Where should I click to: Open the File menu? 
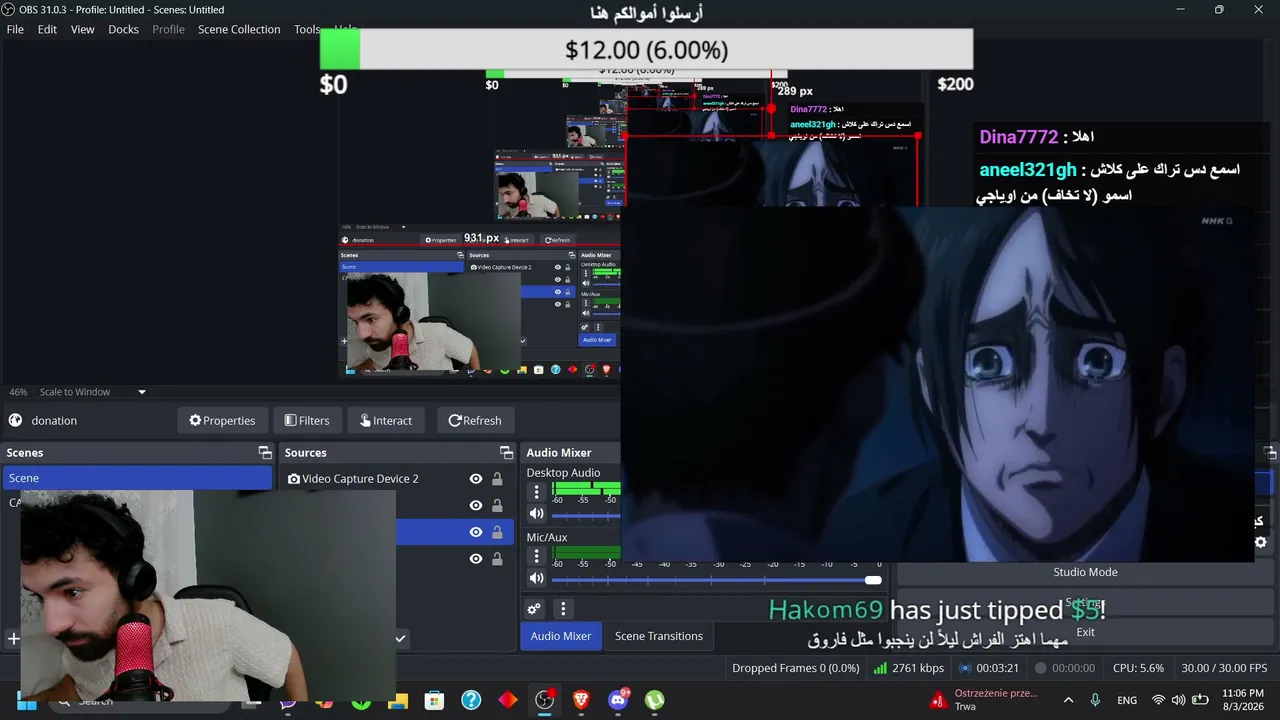15,29
